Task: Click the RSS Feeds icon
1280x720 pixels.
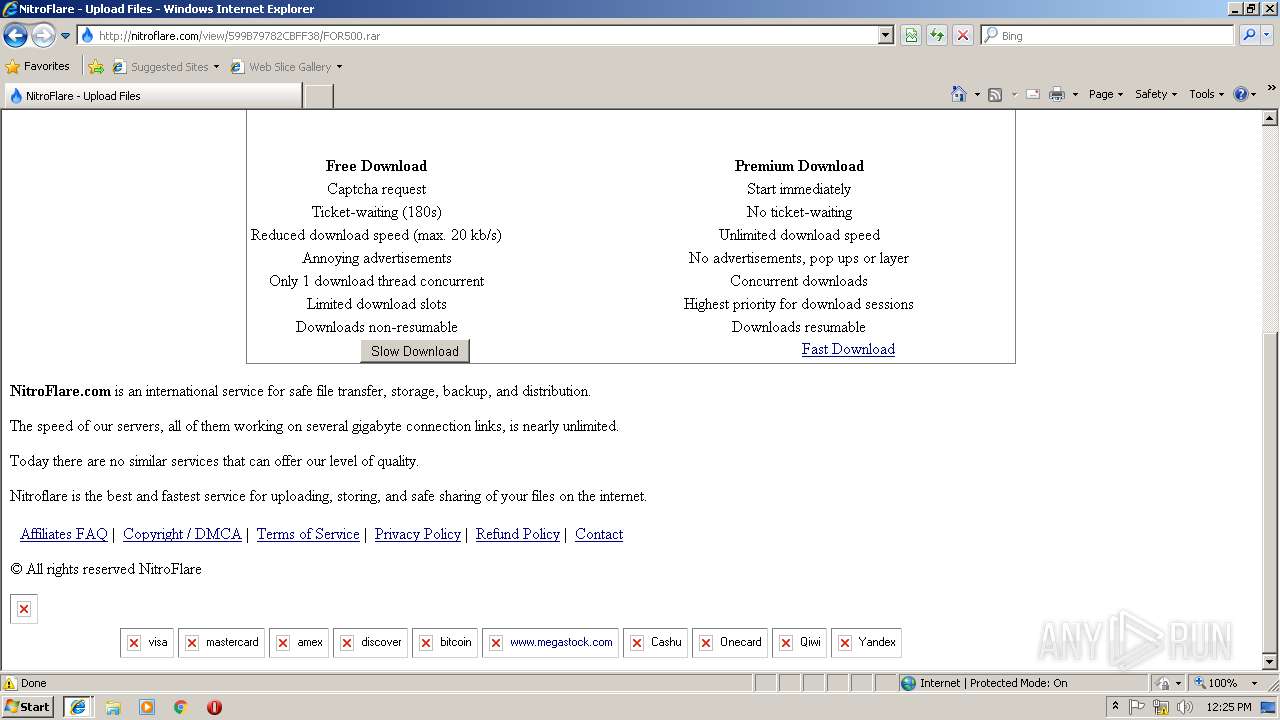Action: click(x=995, y=94)
